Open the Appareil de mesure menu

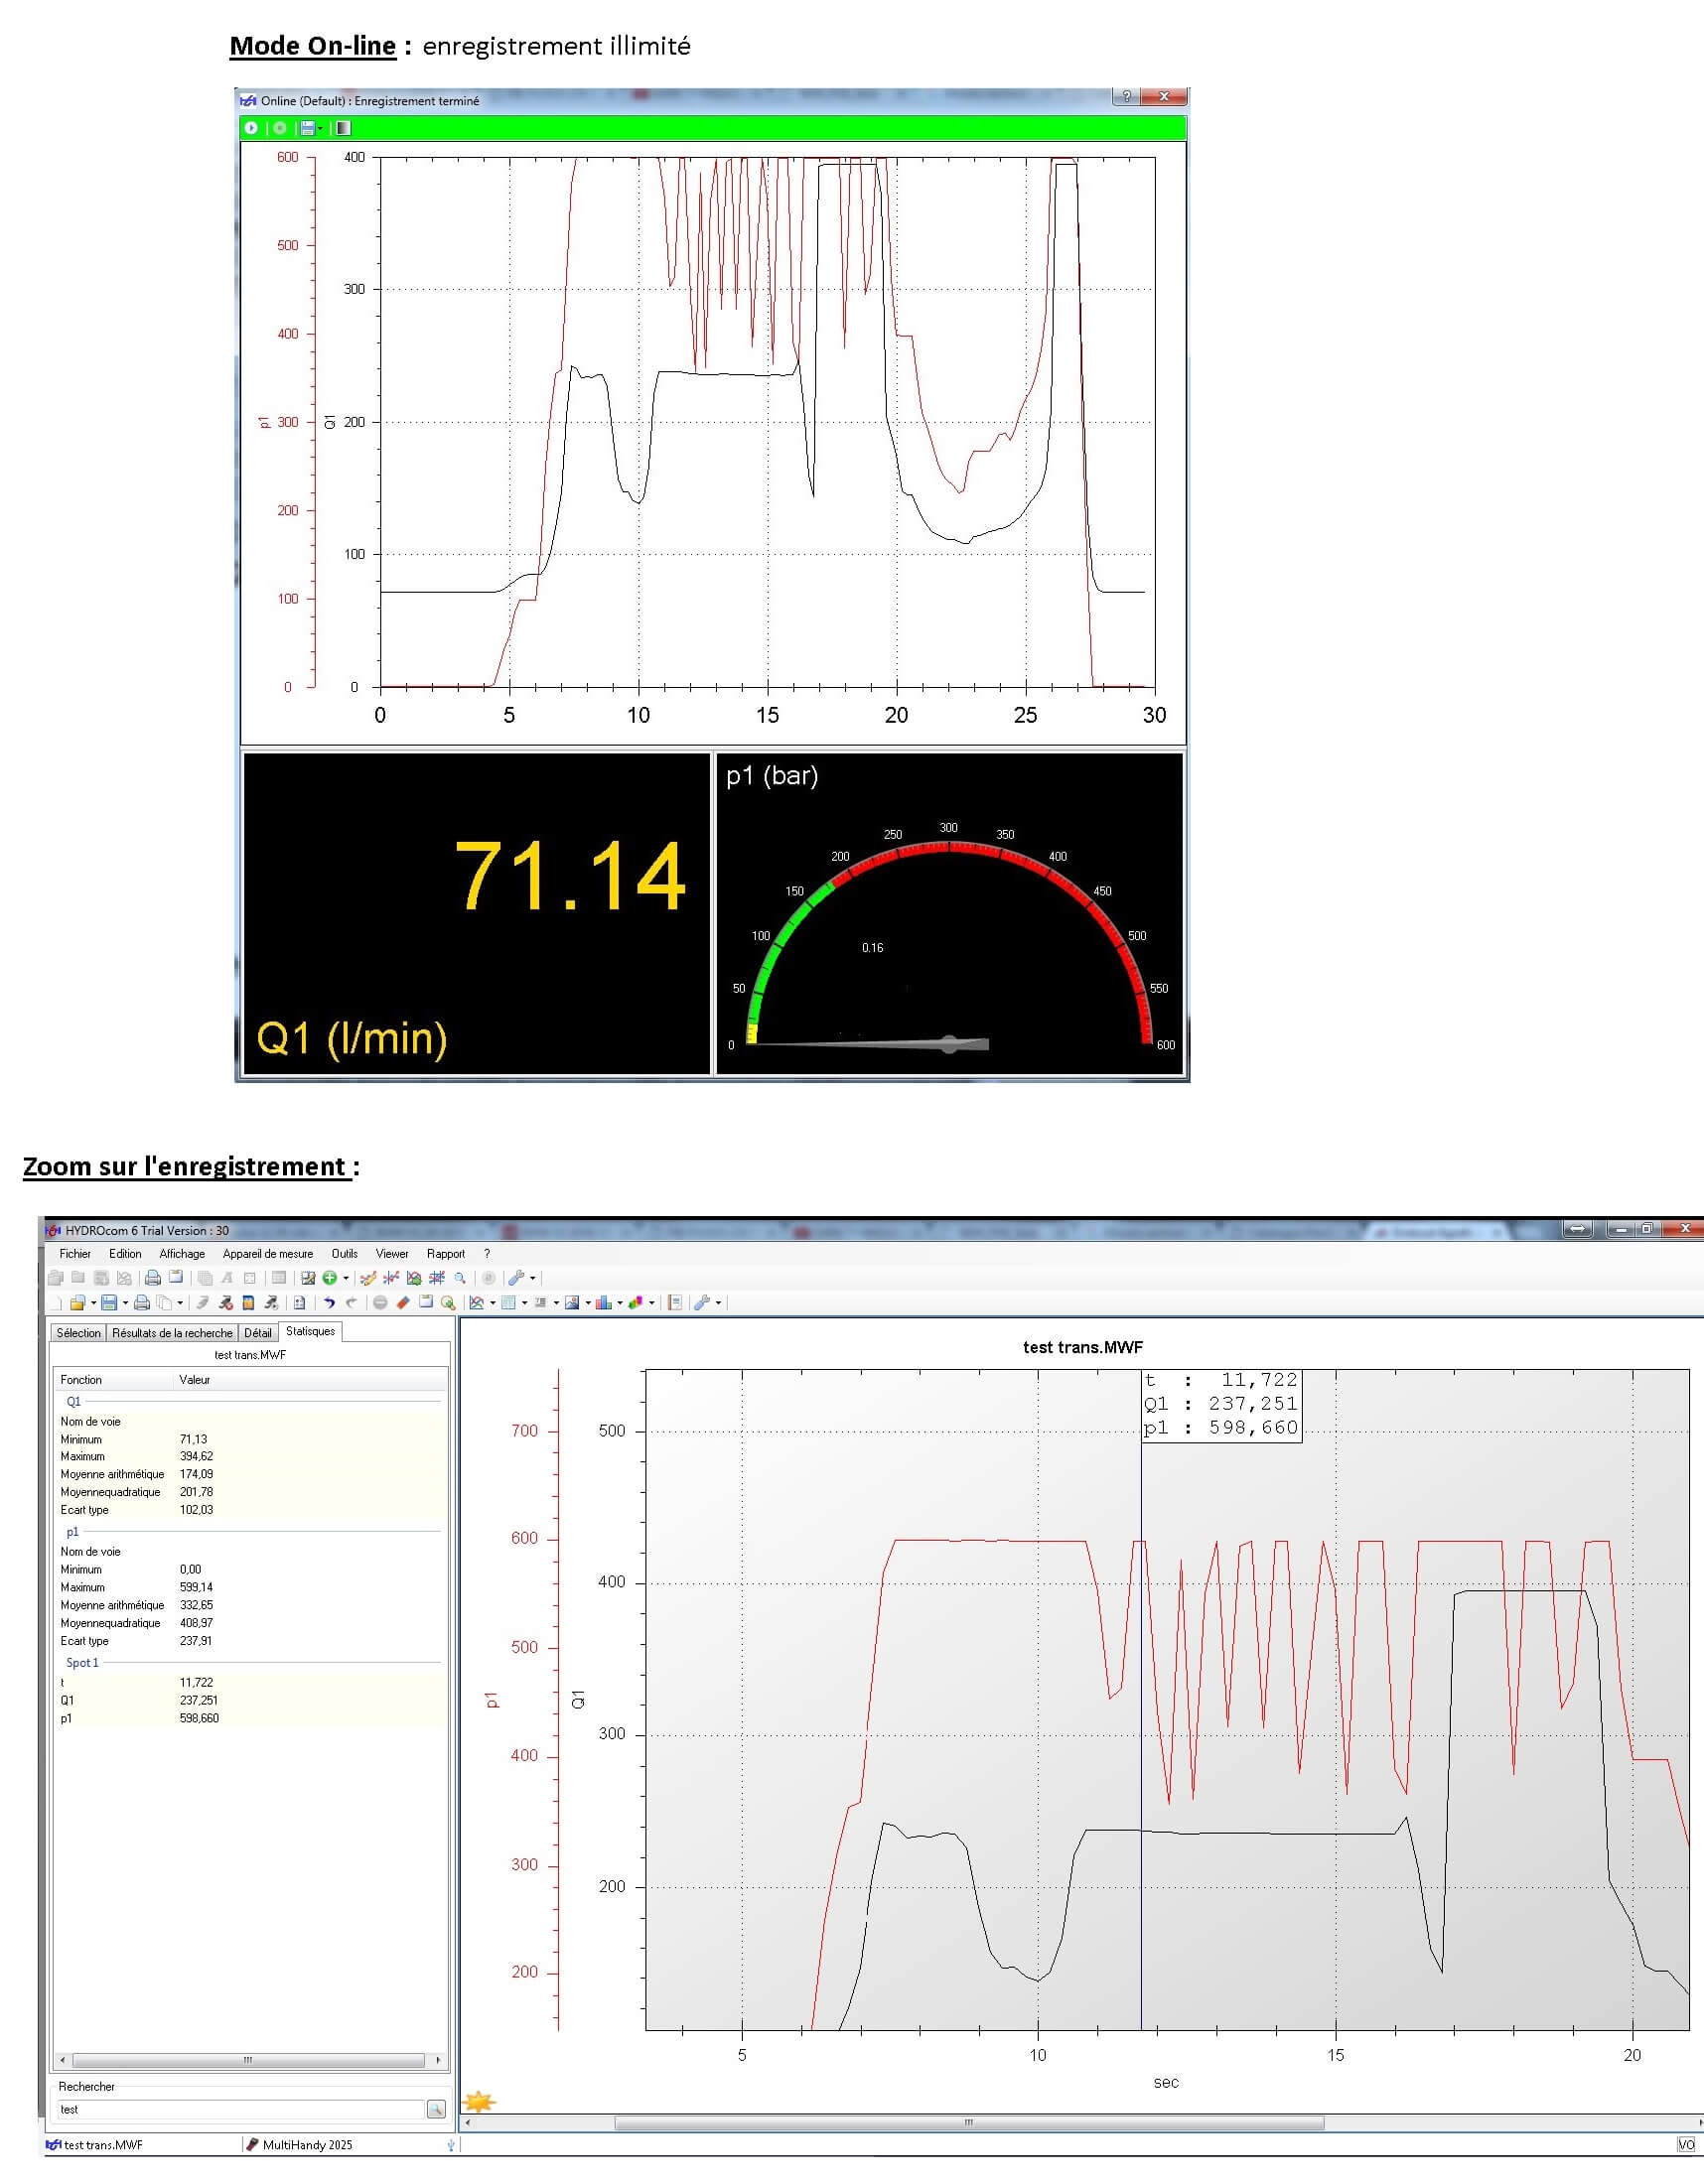pyautogui.click(x=267, y=1254)
